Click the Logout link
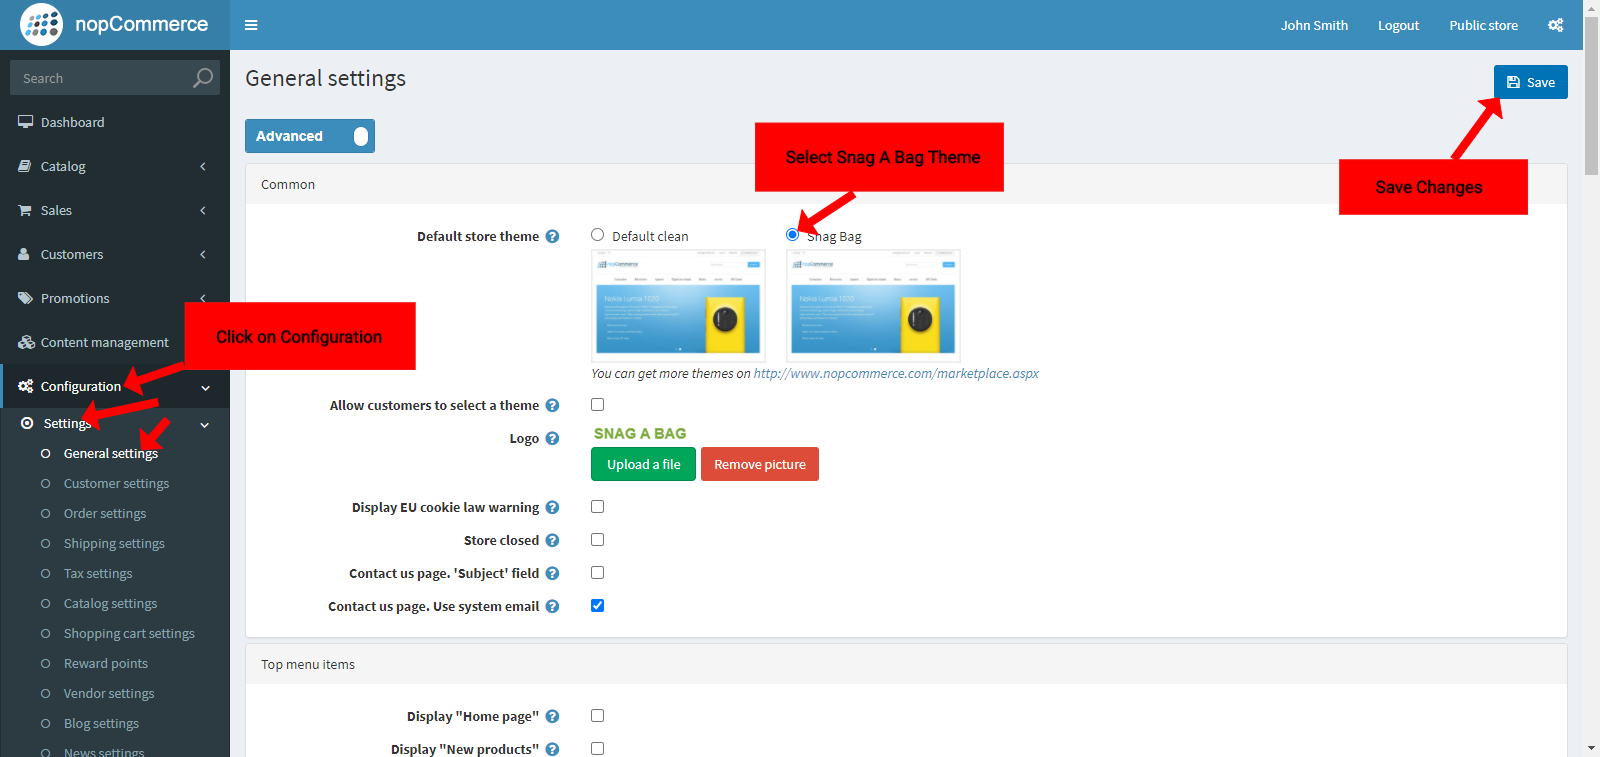This screenshot has width=1600, height=757. [x=1398, y=25]
